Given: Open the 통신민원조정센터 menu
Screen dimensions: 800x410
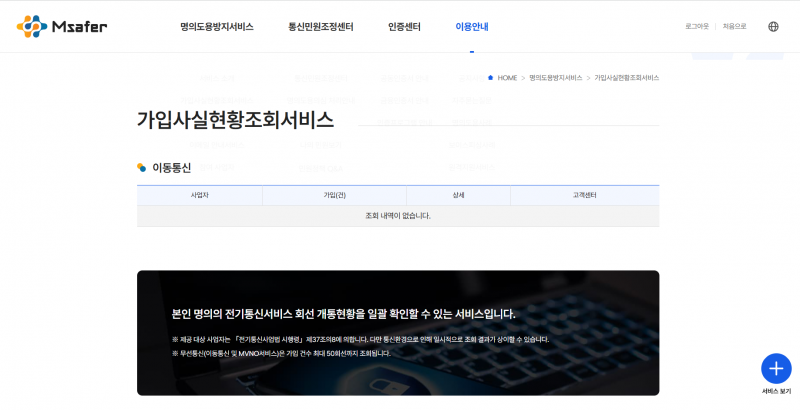Looking at the screenshot, I should [321, 27].
